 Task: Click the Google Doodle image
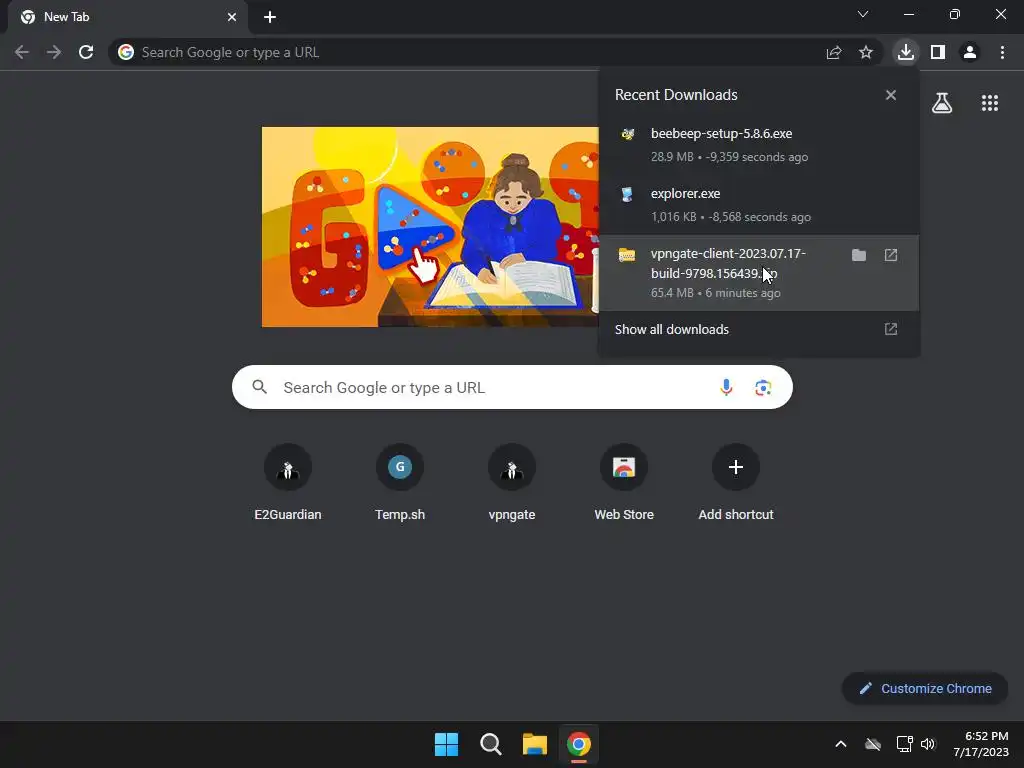click(430, 227)
